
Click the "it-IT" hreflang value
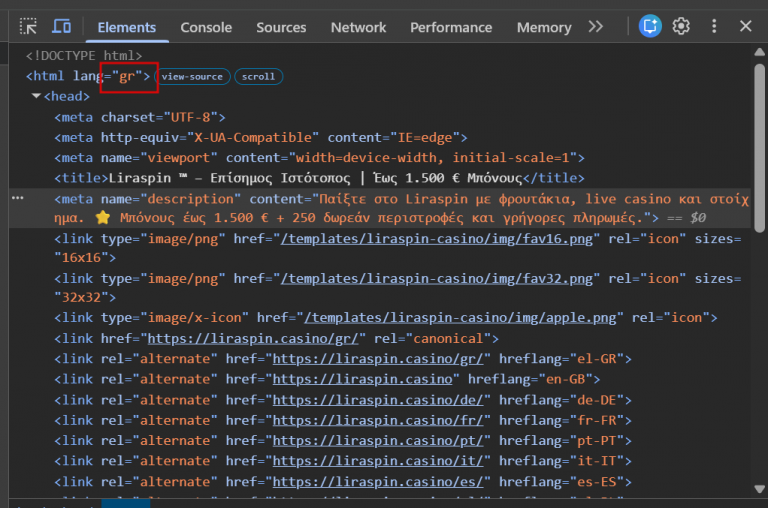597,461
